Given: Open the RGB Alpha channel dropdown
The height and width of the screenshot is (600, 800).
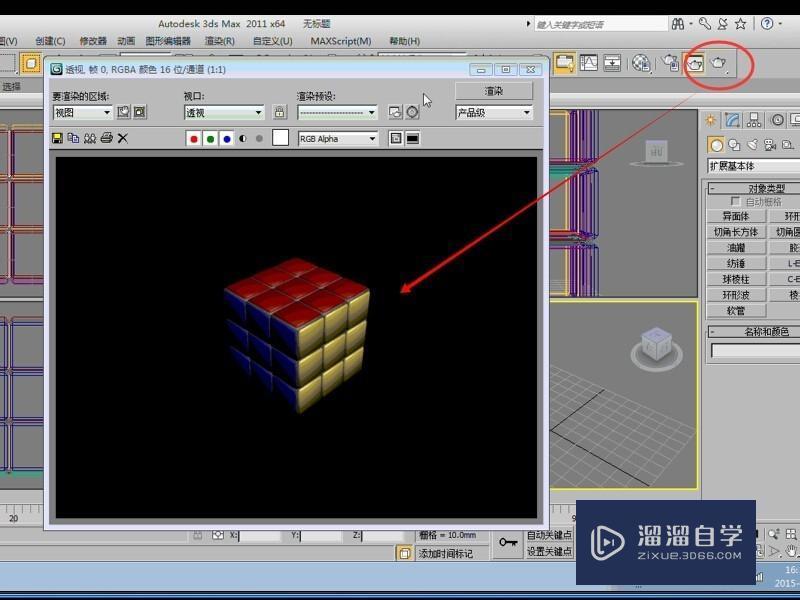Looking at the screenshot, I should point(338,139).
